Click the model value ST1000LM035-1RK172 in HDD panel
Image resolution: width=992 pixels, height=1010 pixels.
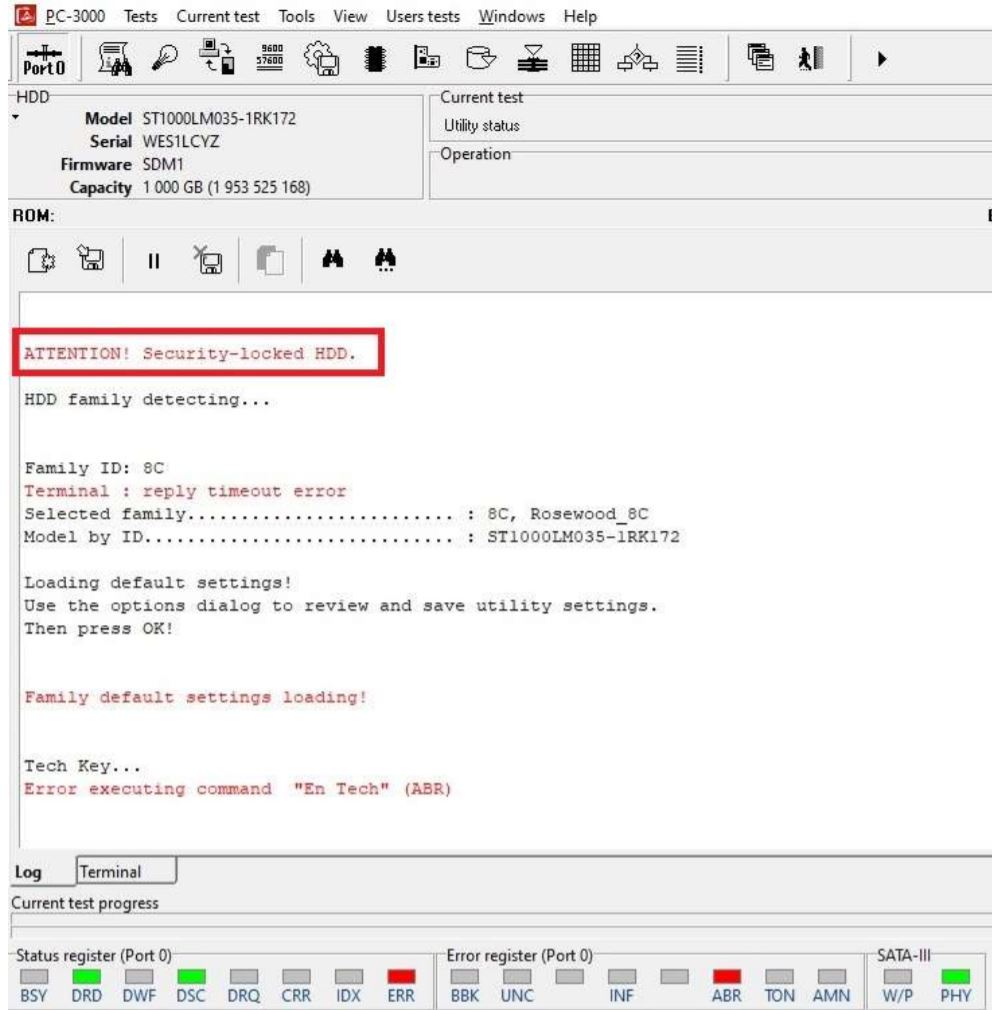pyautogui.click(x=219, y=119)
